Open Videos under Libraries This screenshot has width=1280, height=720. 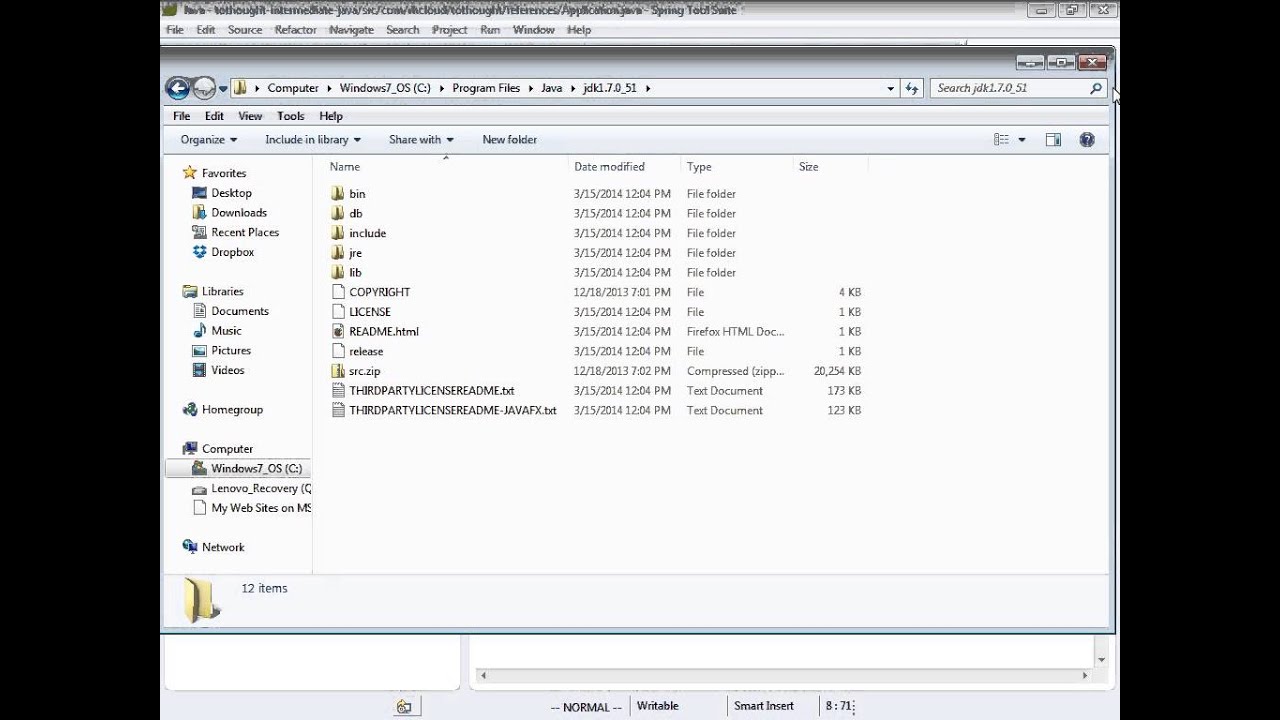click(228, 370)
